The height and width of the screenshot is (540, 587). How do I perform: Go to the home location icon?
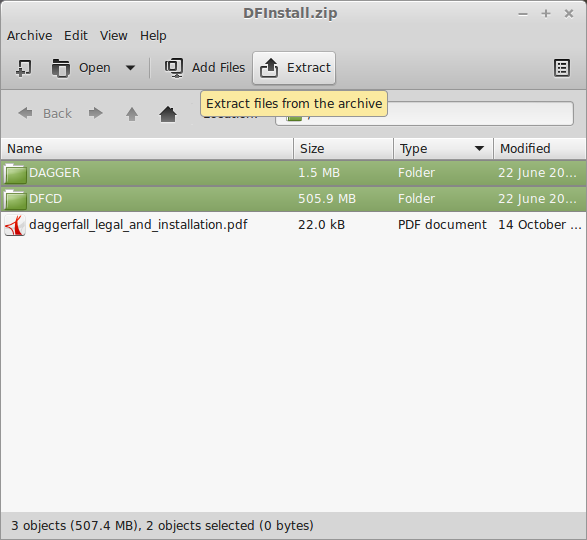168,114
